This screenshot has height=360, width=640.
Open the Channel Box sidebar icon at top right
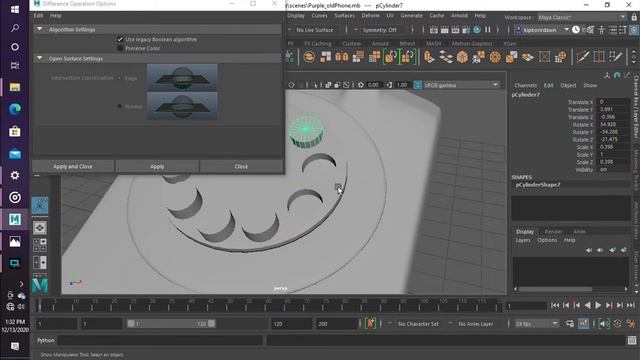click(633, 30)
